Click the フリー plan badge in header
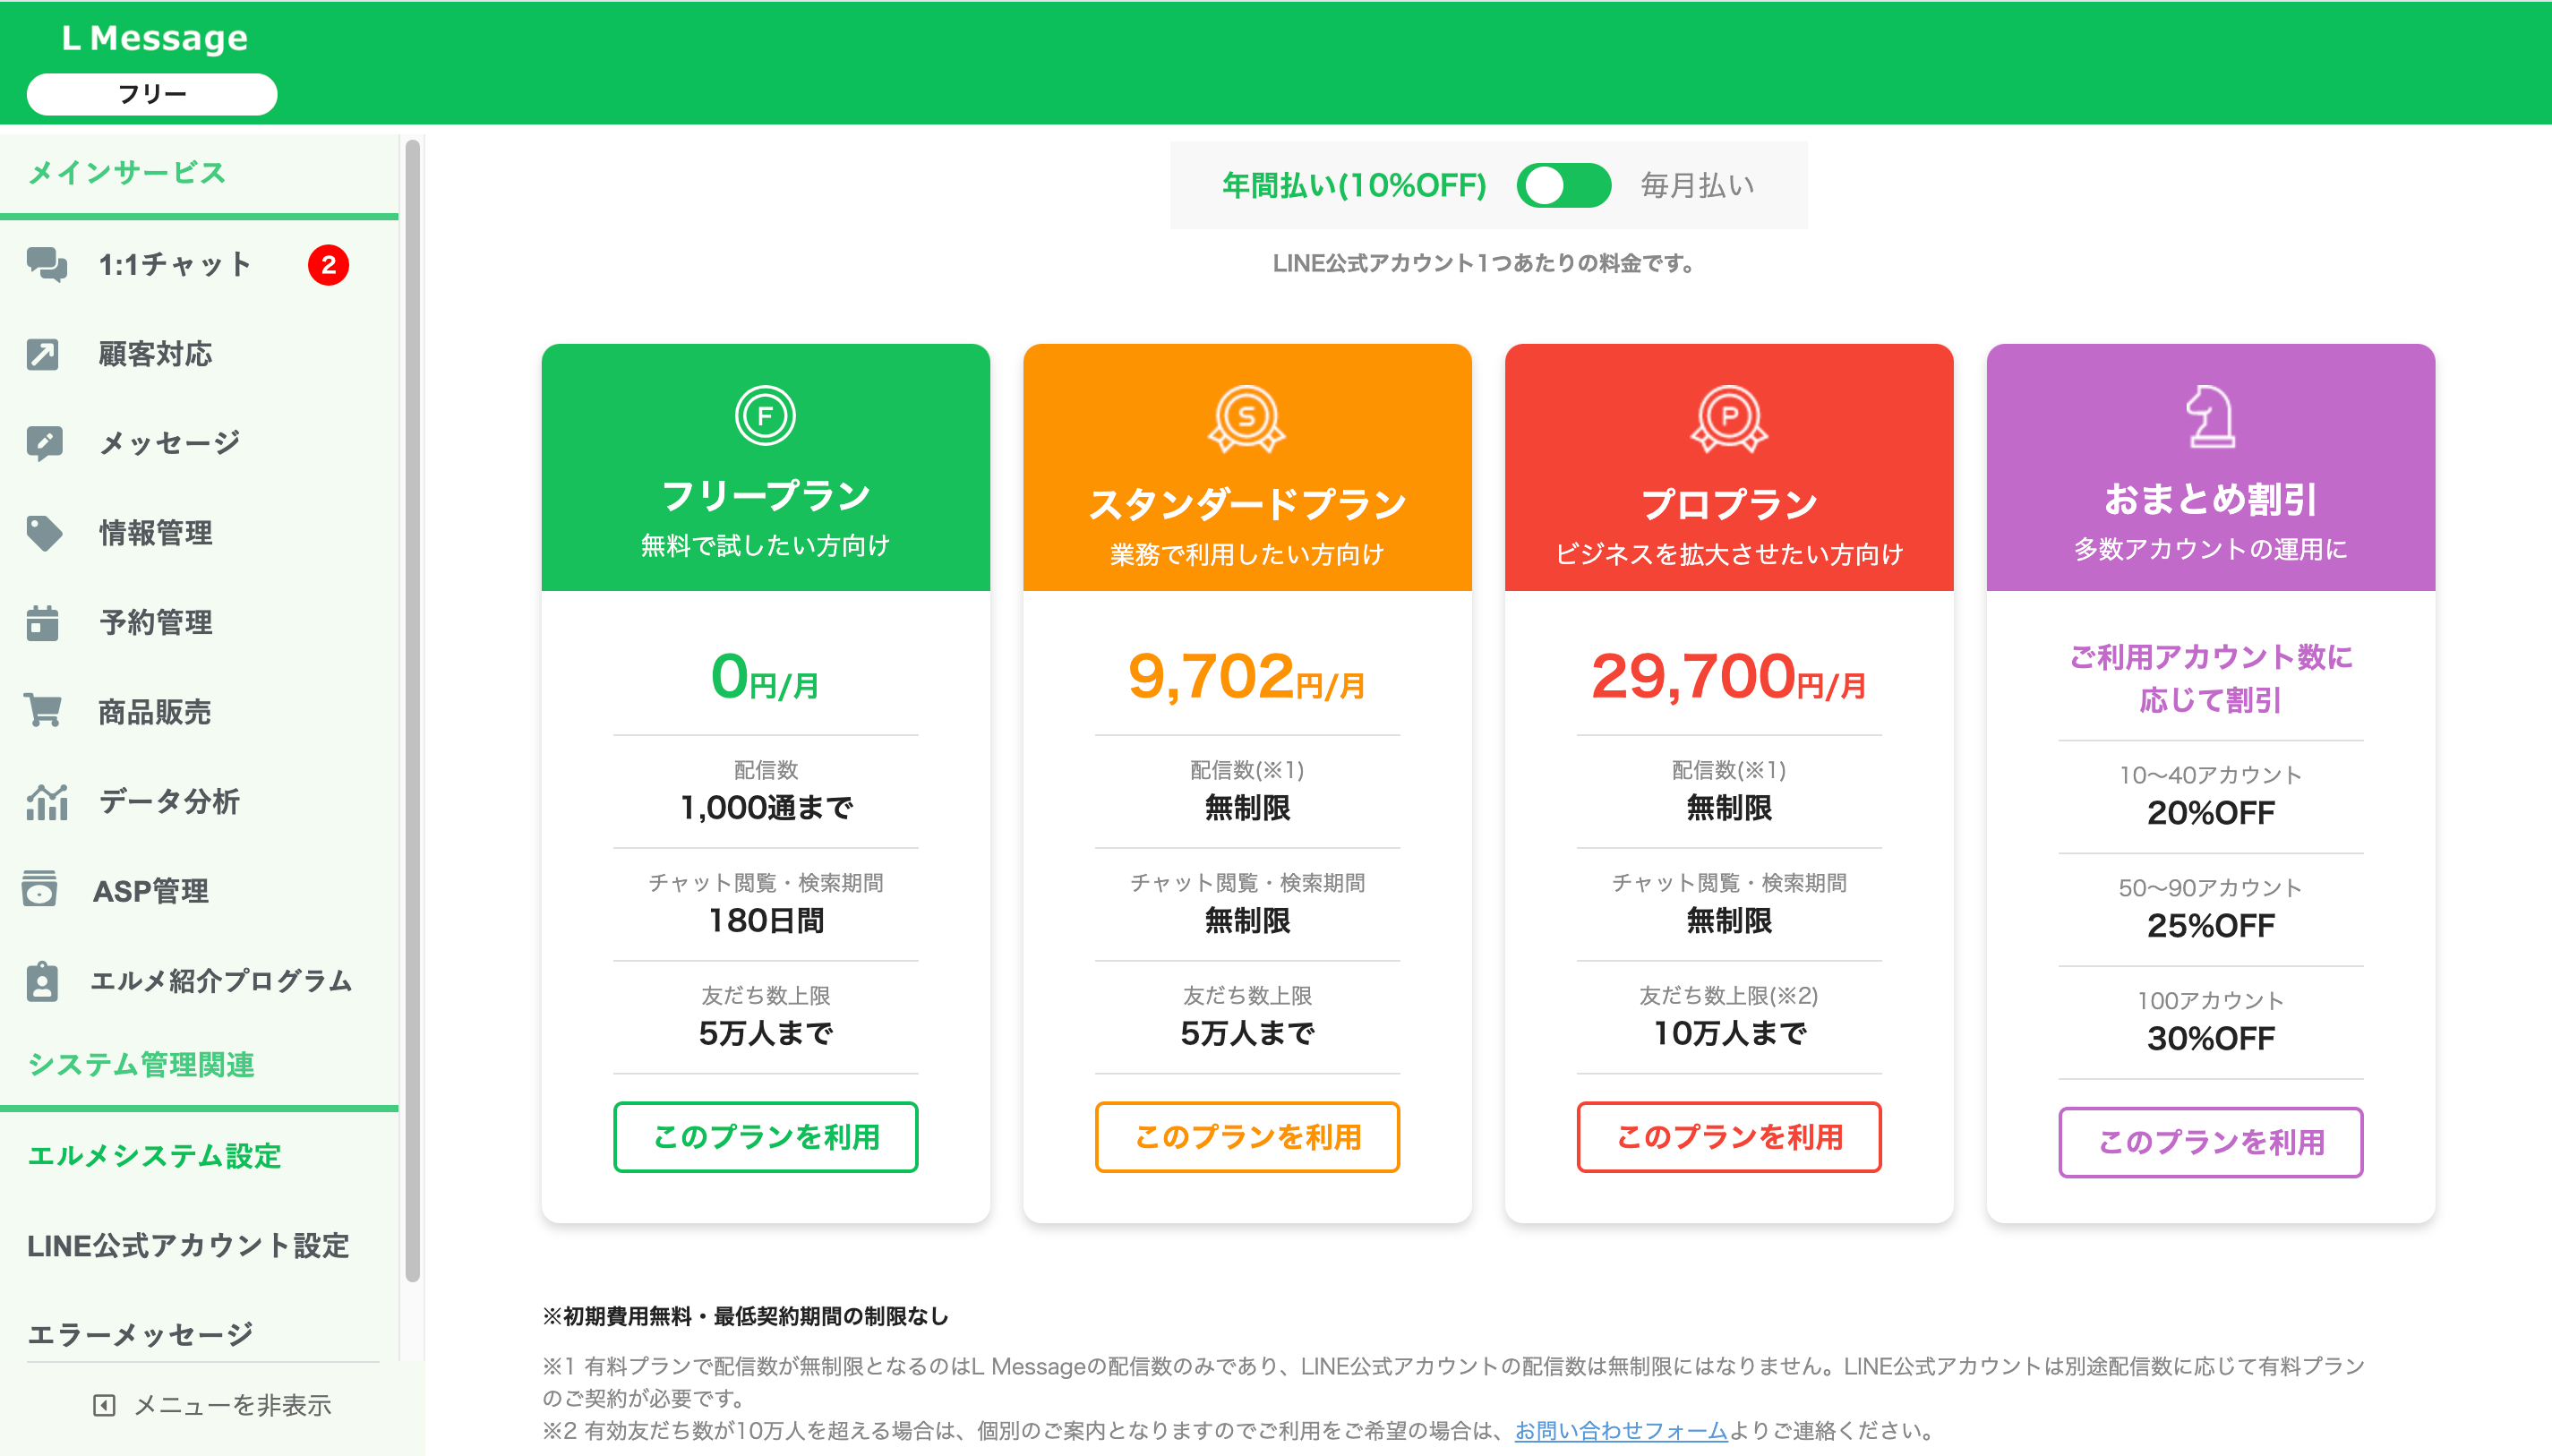Viewport: 2552px width, 1456px height. 152,94
